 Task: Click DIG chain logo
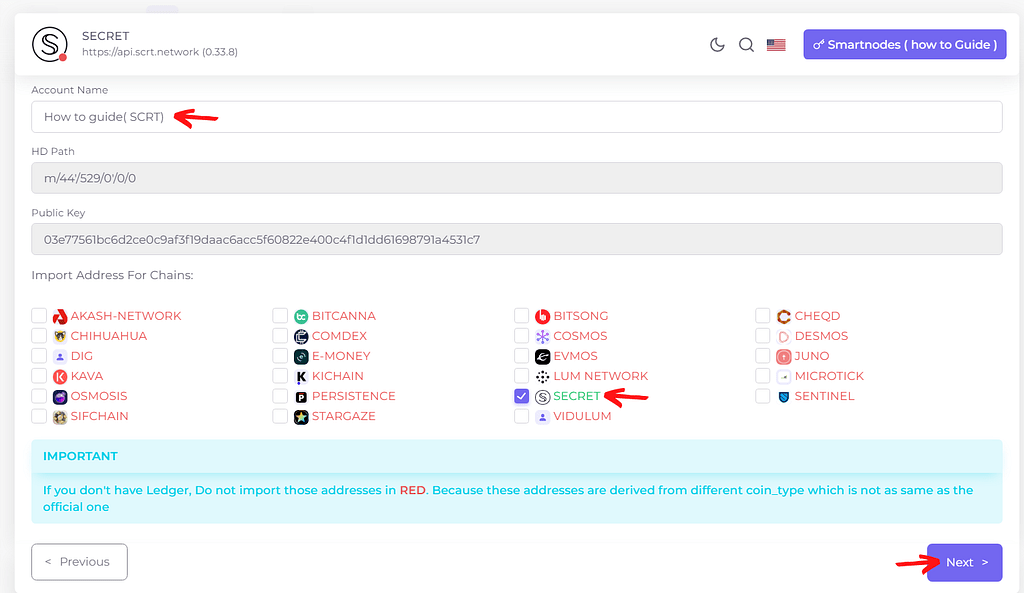(x=60, y=357)
